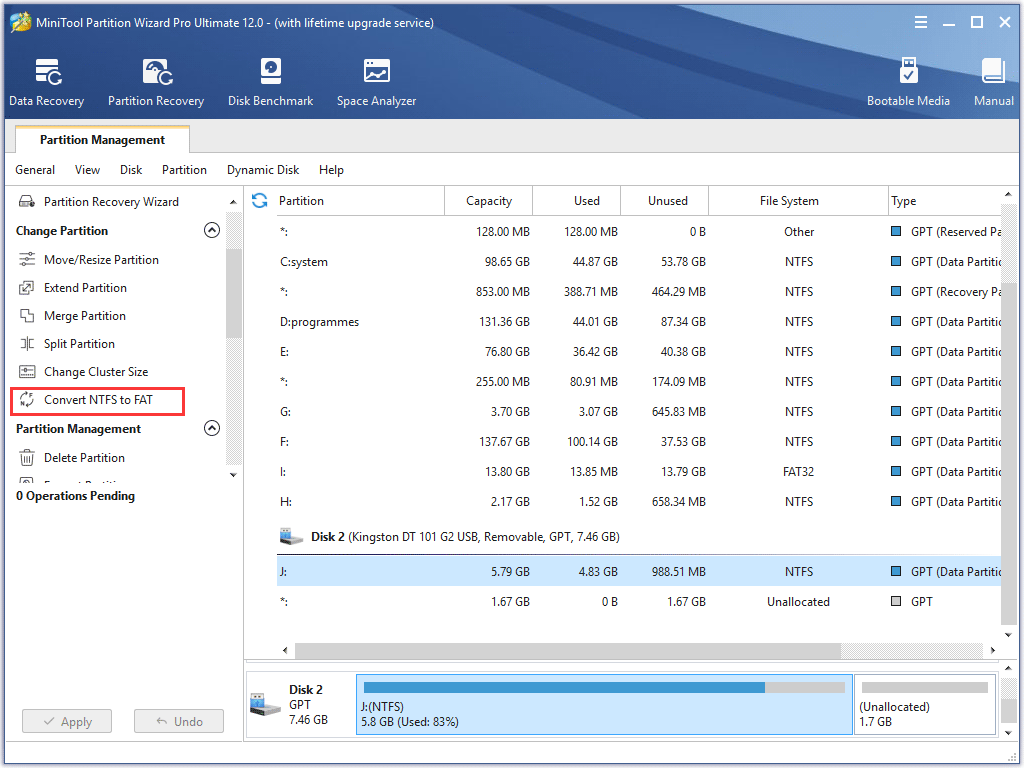Viewport: 1024px width, 768px height.
Task: Click the Disk 2 Kingston drive icon in the list
Action: click(x=291, y=537)
